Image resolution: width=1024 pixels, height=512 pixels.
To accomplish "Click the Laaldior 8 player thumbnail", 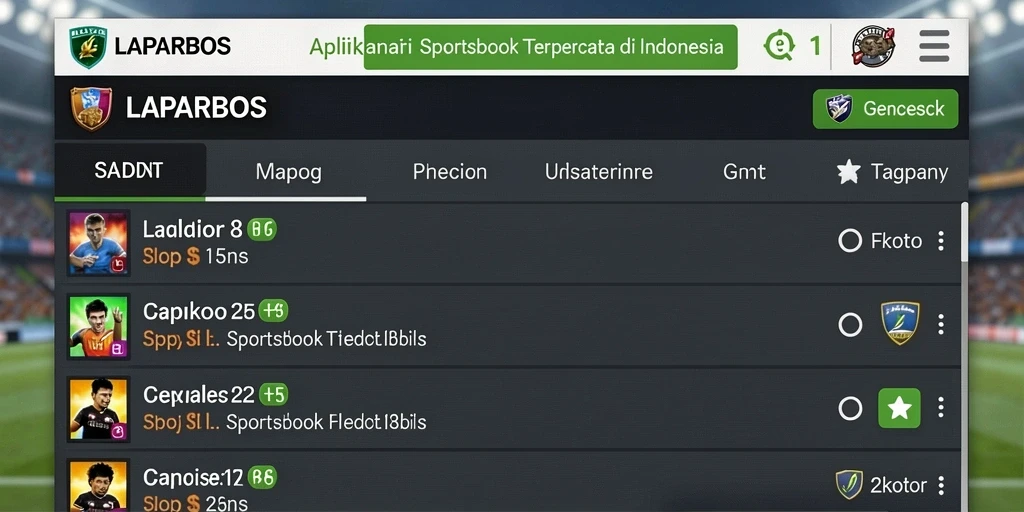I will [x=99, y=242].
